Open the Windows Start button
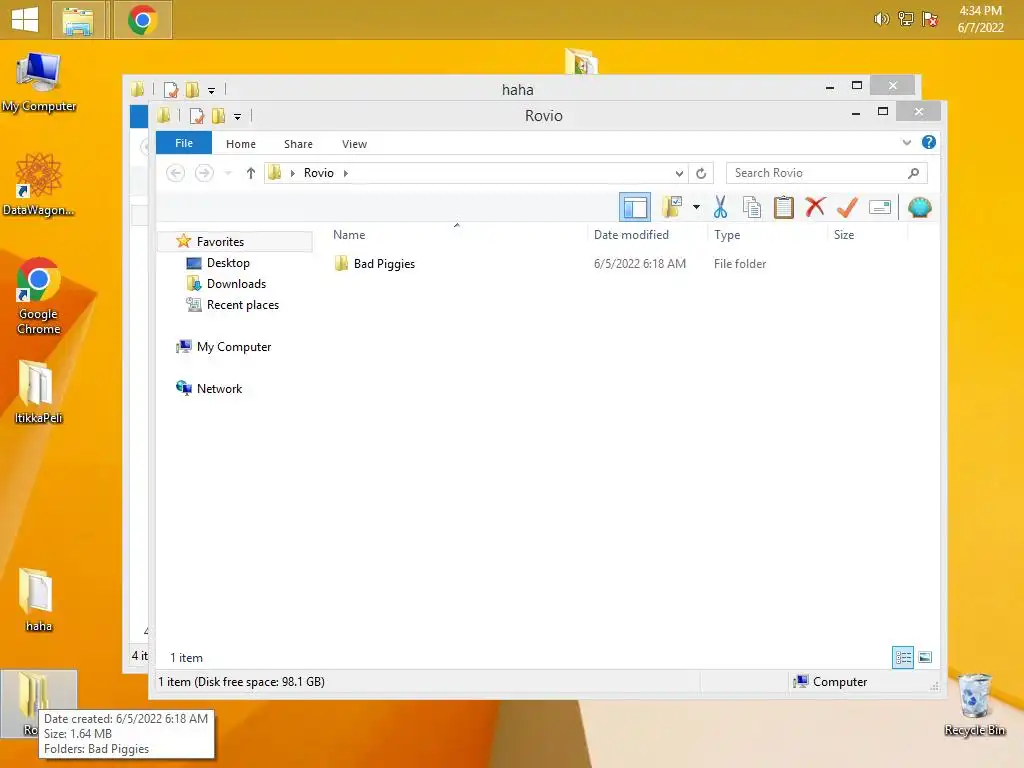The height and width of the screenshot is (768, 1024). click(x=25, y=19)
